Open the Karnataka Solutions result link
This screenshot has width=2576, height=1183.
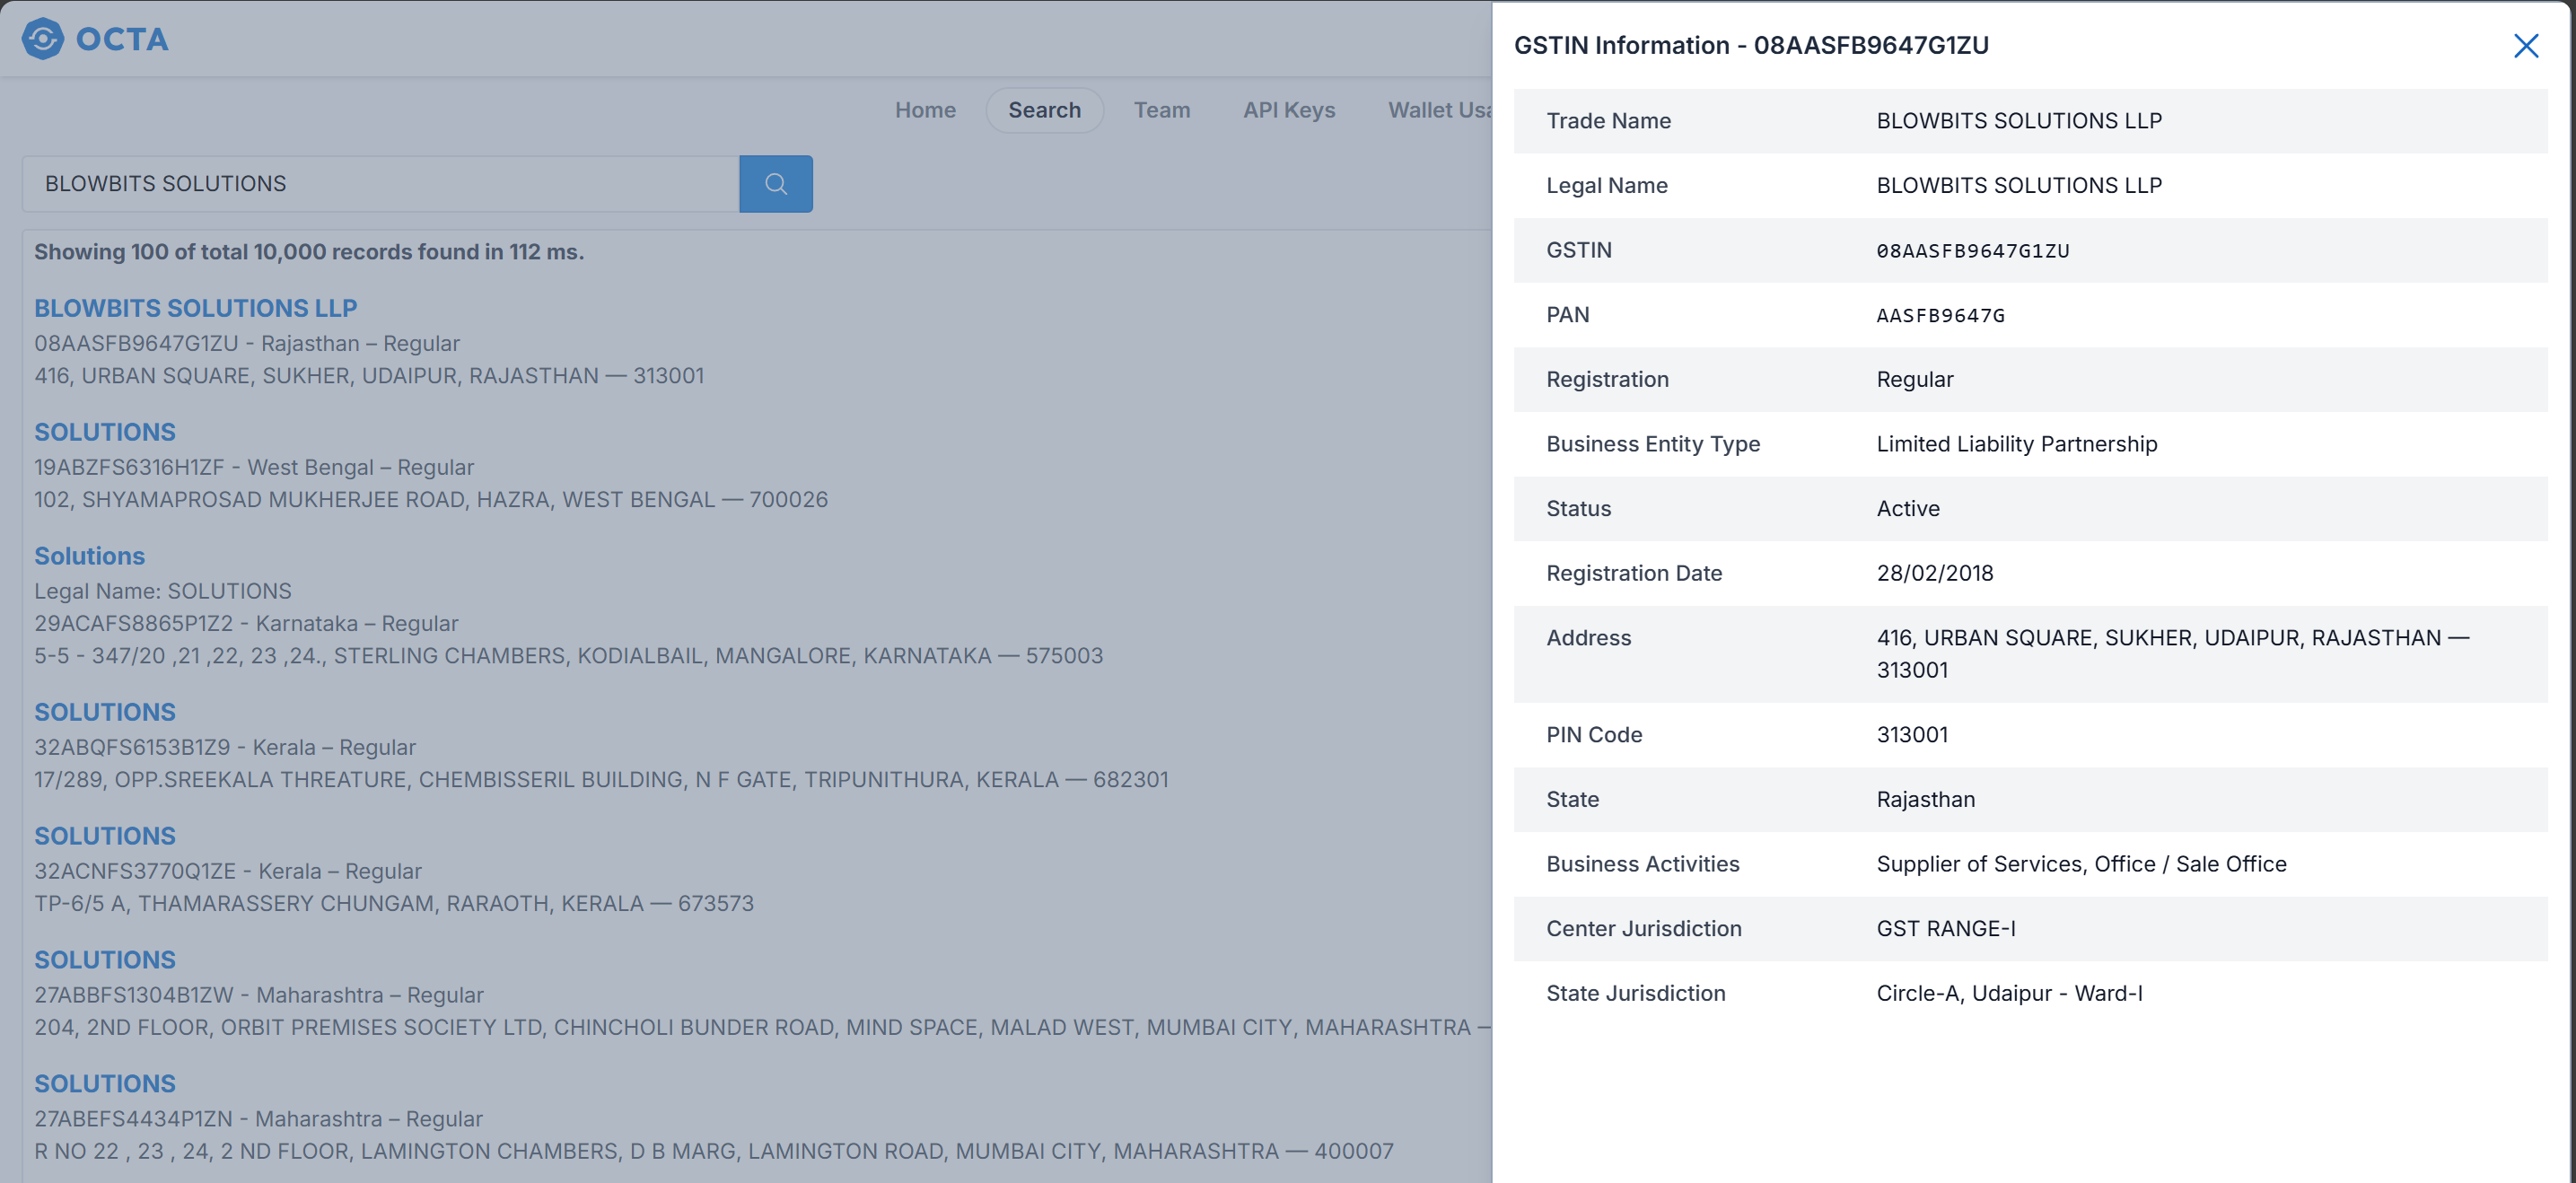[89, 556]
